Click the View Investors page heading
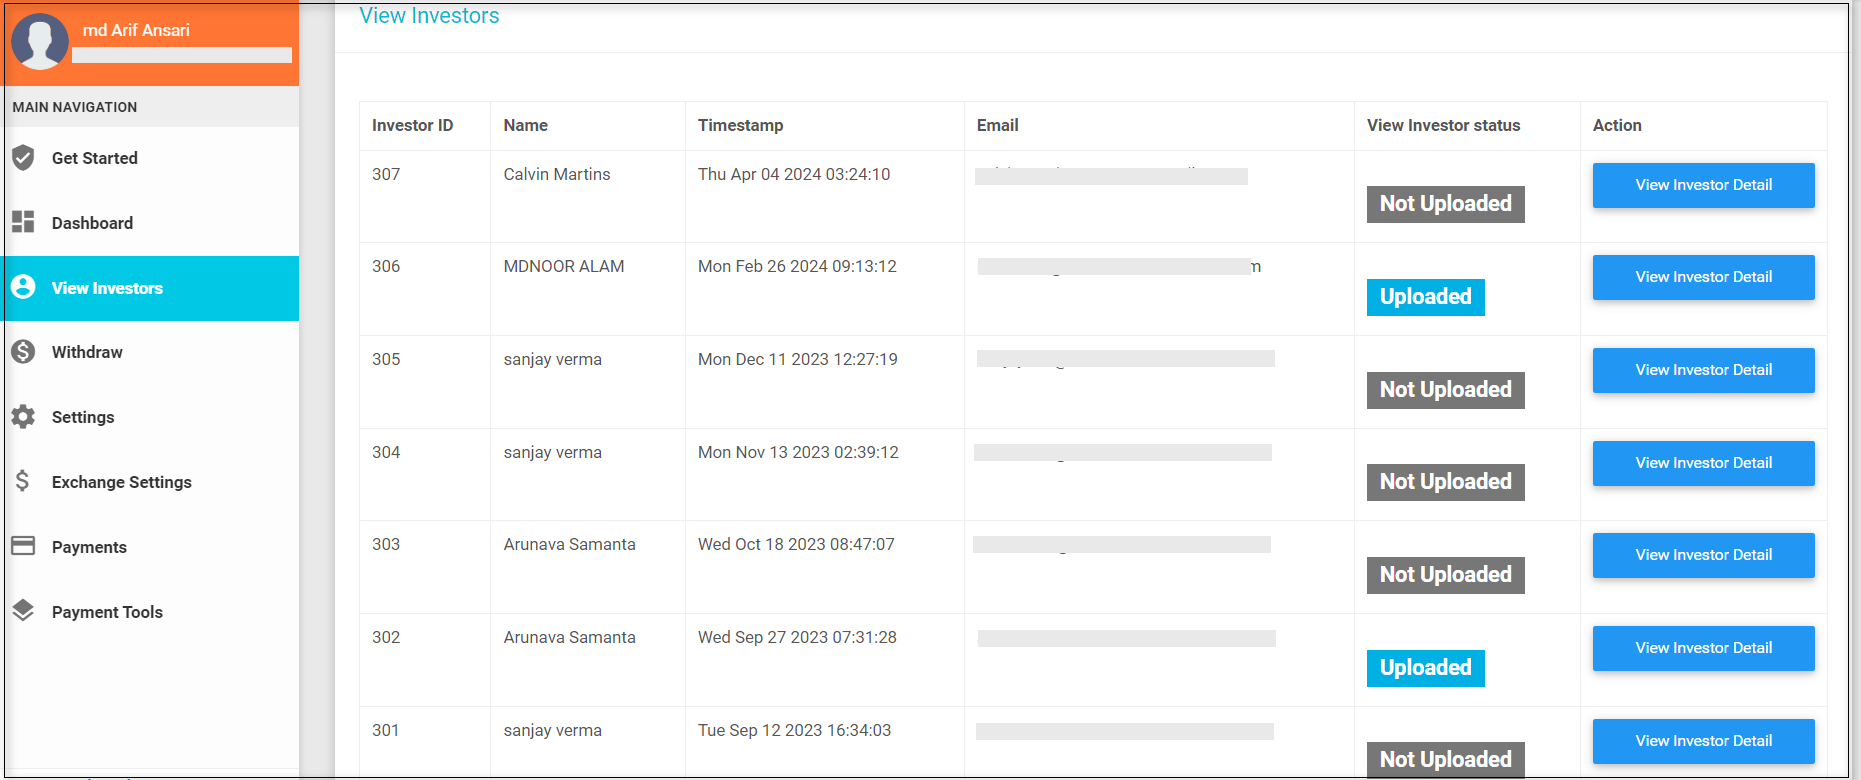 429,16
